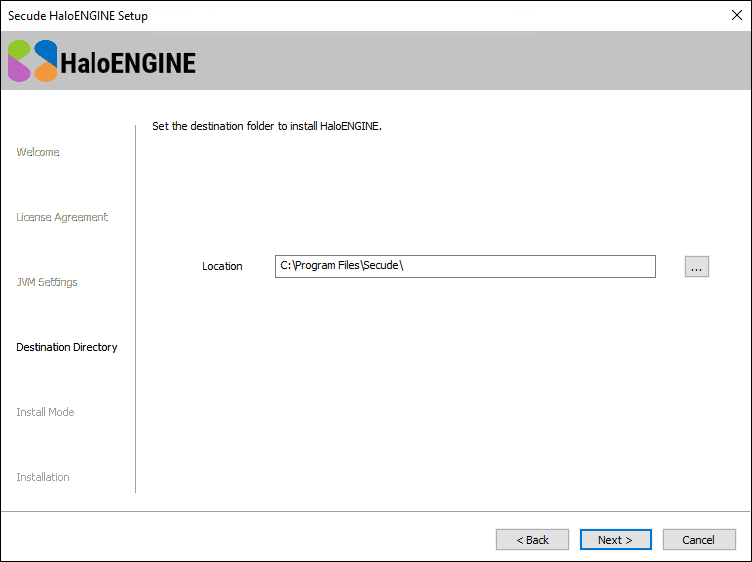Select the Welcome step in sidebar
Screen dimensions: 752x562
point(38,152)
